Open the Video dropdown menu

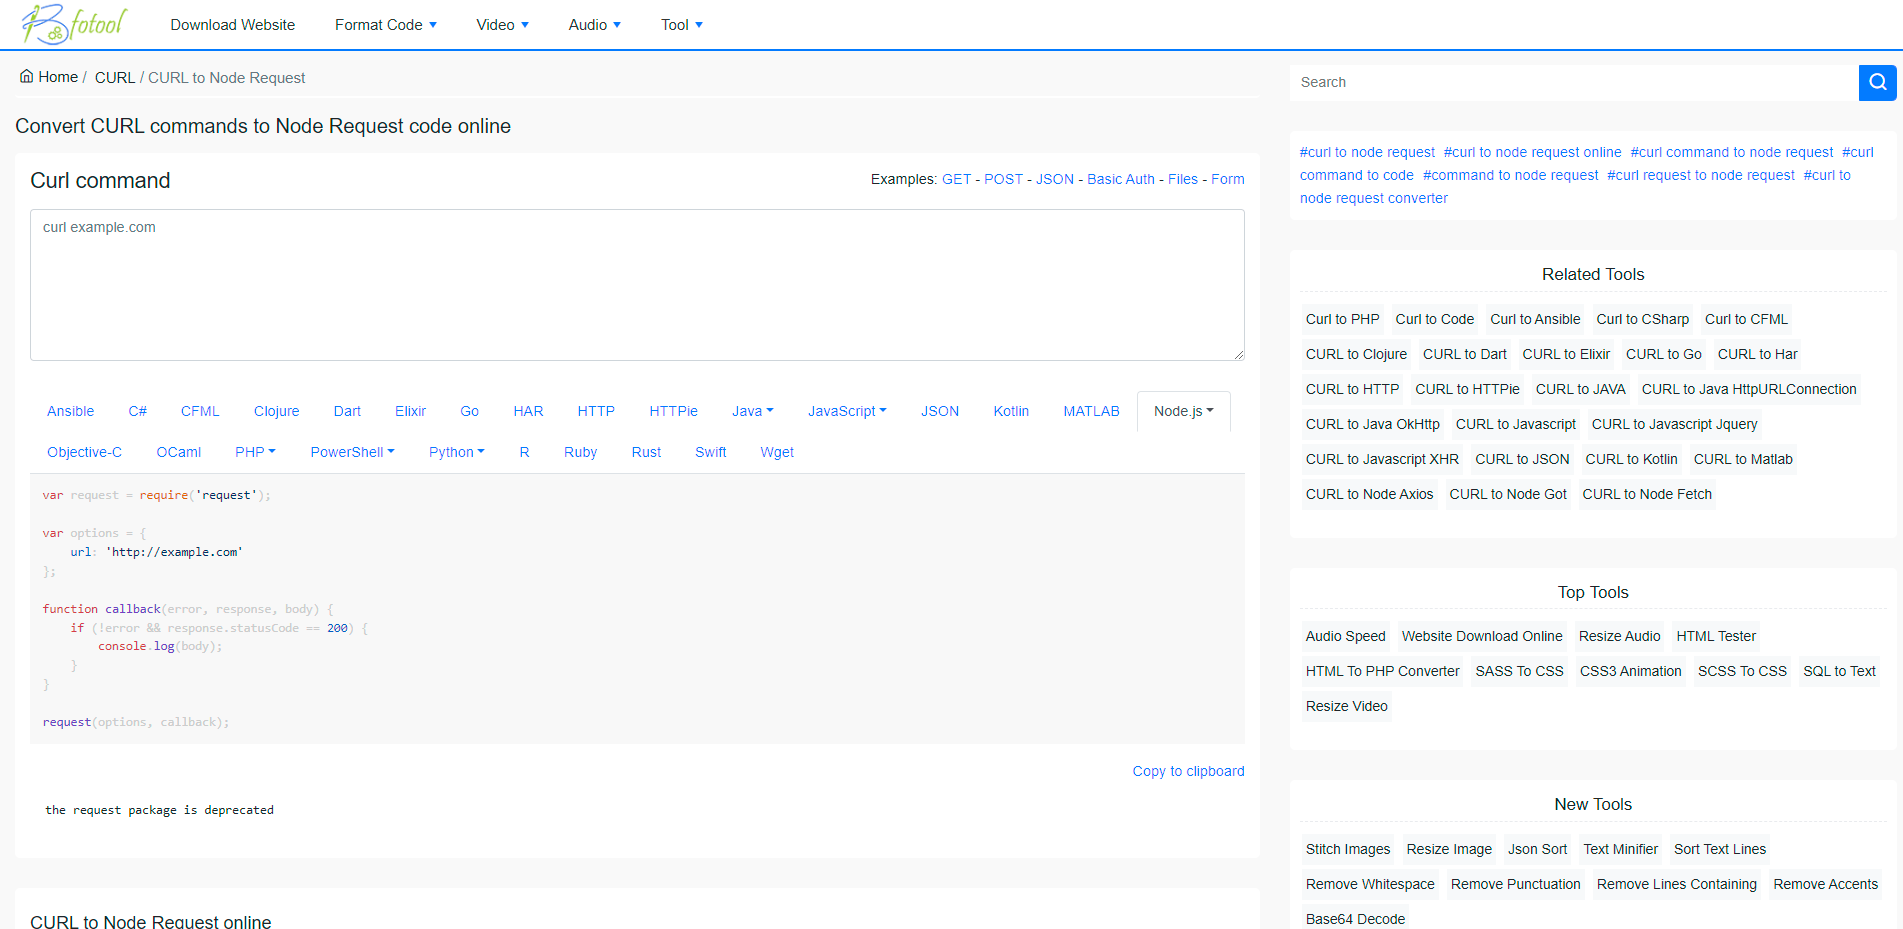502,25
